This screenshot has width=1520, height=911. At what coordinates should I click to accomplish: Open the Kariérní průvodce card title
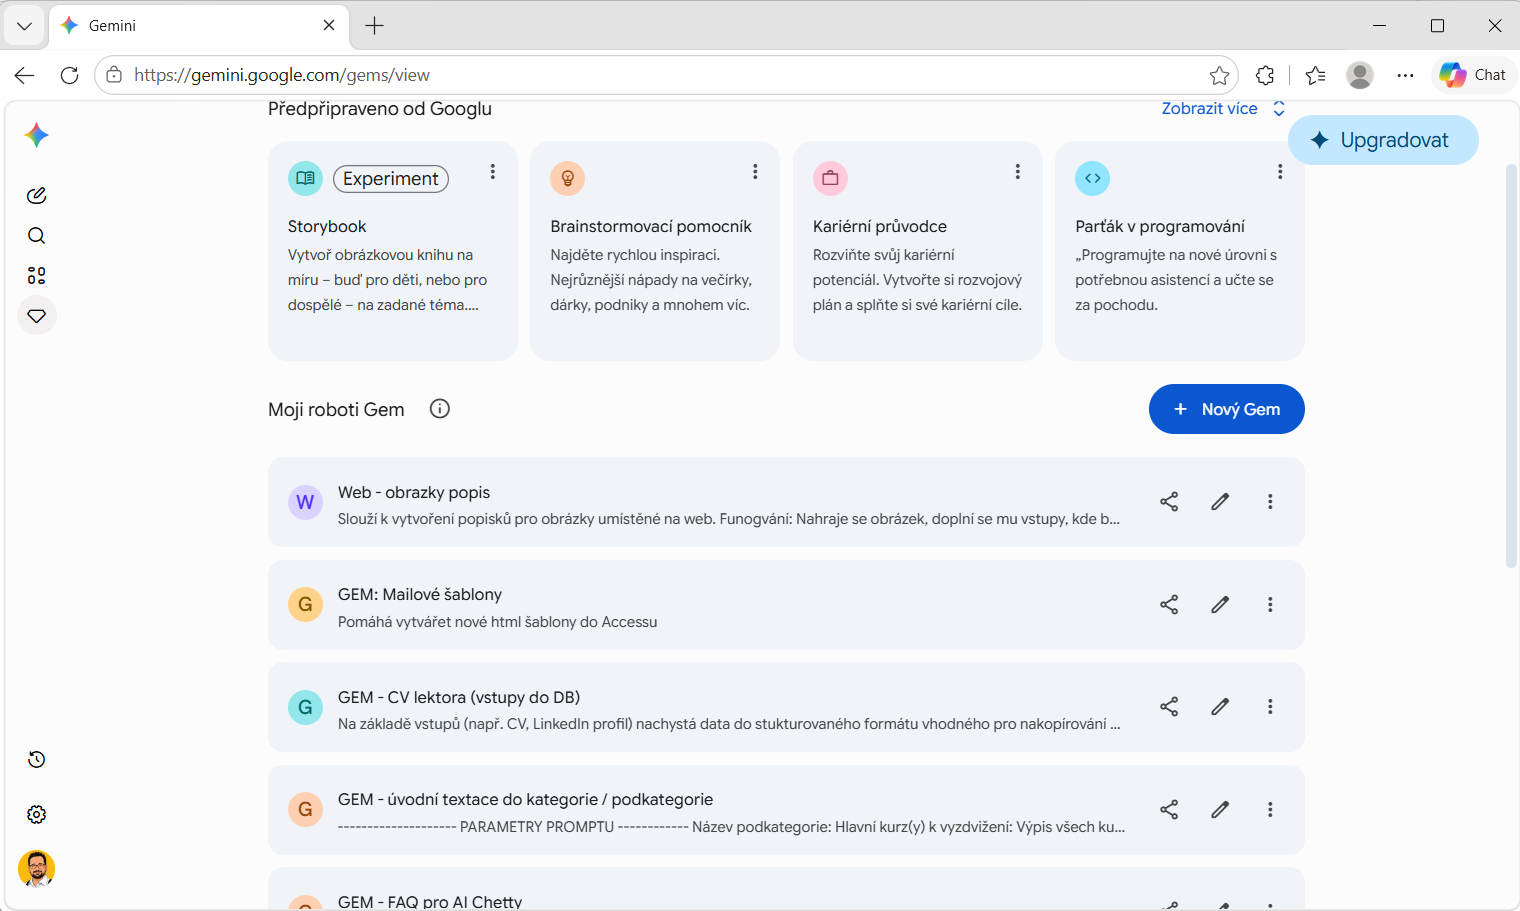[x=880, y=227]
